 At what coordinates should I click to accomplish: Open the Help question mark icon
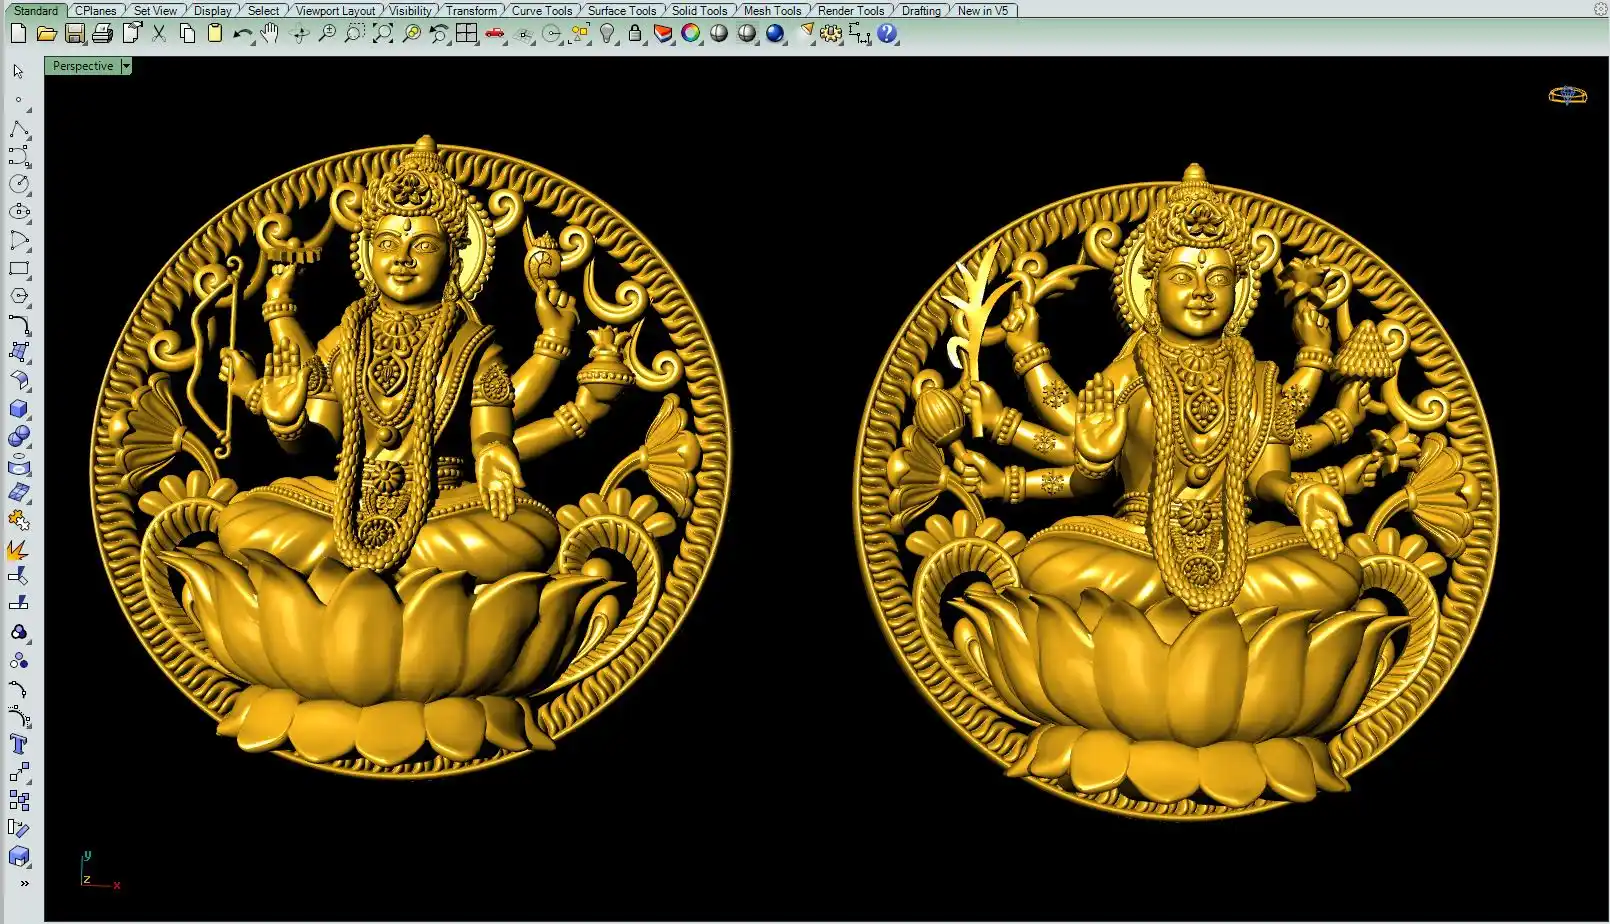pos(887,33)
